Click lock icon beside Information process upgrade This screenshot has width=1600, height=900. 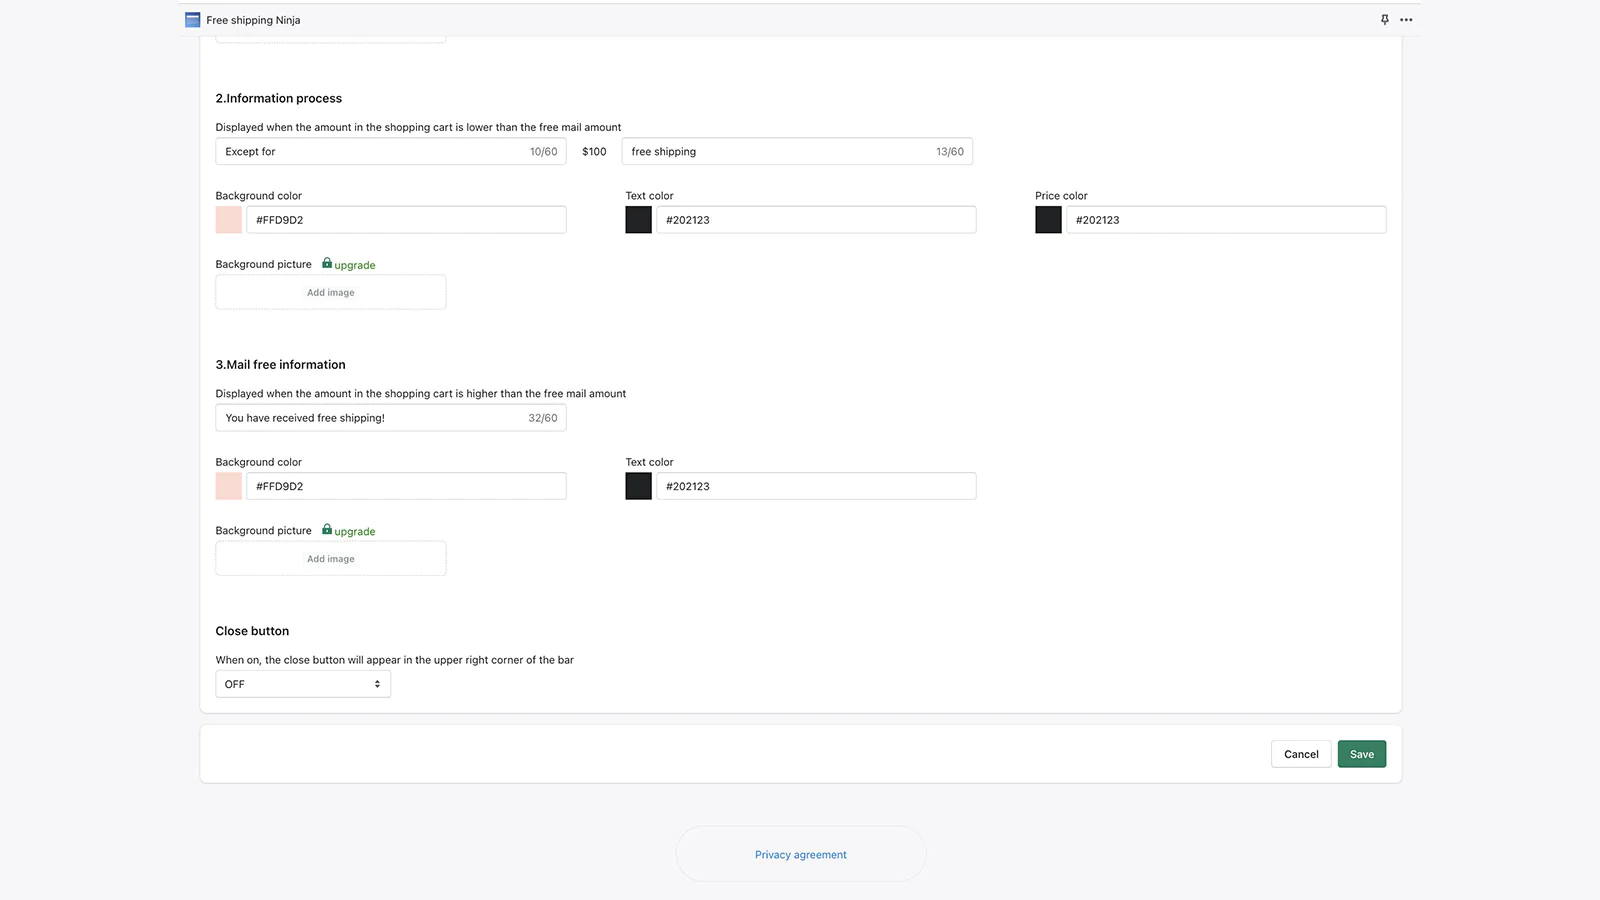pyautogui.click(x=327, y=263)
